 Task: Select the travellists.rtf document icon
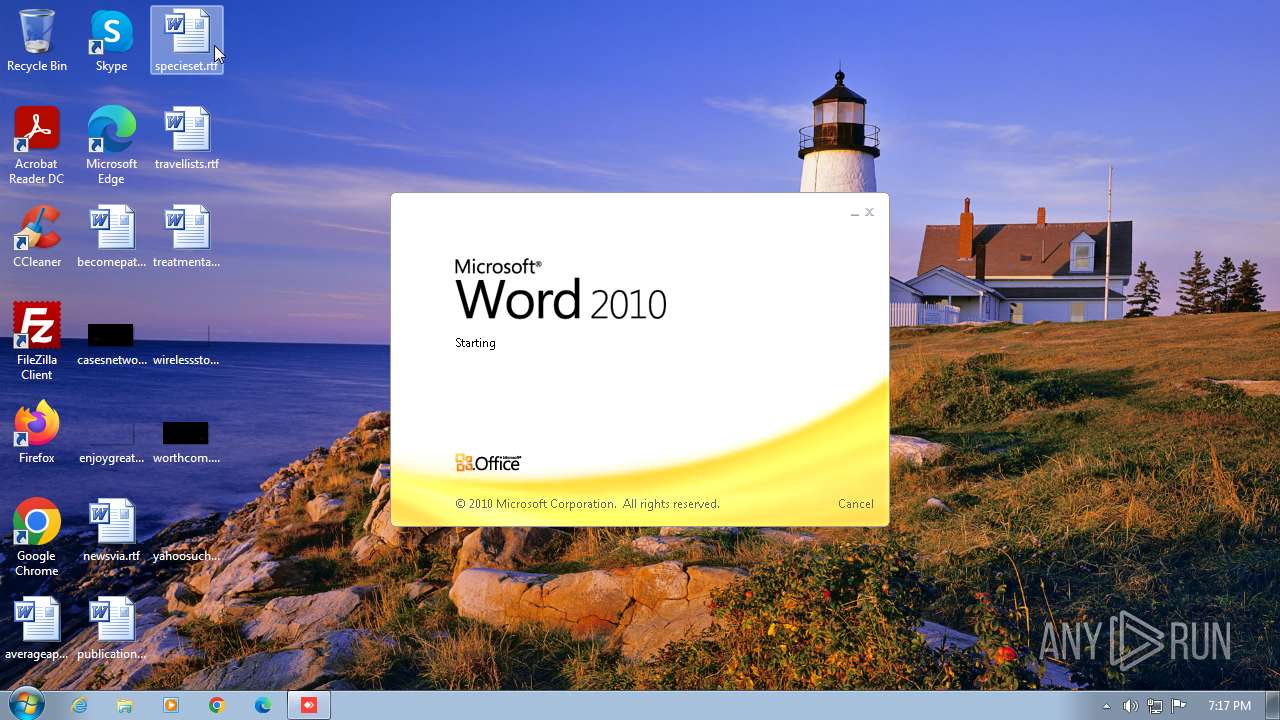[187, 138]
